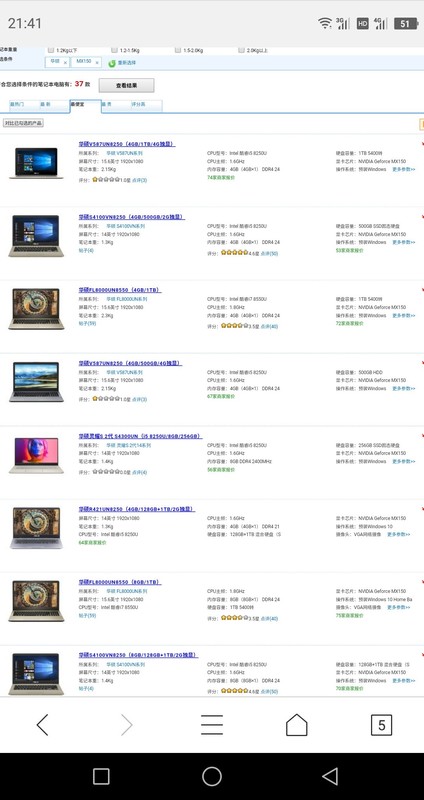
Task: Switch to the 最贵 sort tab
Action: pos(116,105)
